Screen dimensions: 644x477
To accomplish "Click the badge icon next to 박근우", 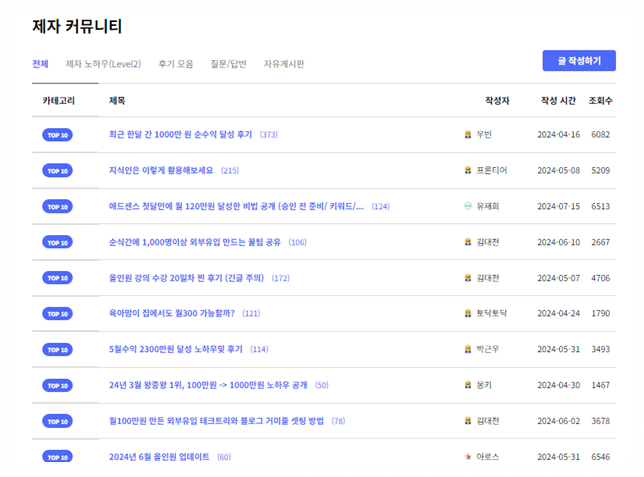I will (468, 349).
